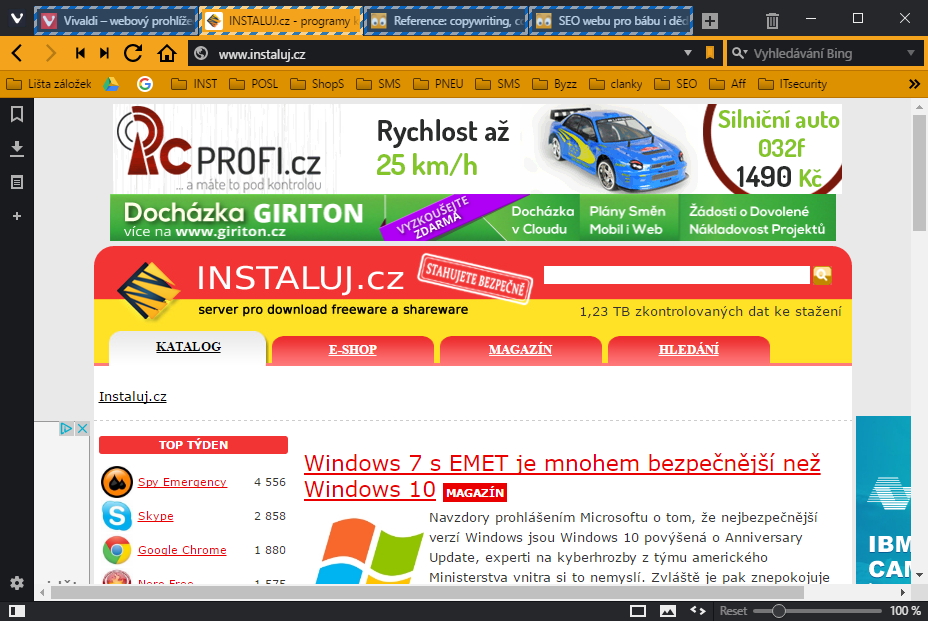Viewport: 928px width, 621px height.
Task: Click the vertical page scrollbar thumb
Action: (x=919, y=173)
